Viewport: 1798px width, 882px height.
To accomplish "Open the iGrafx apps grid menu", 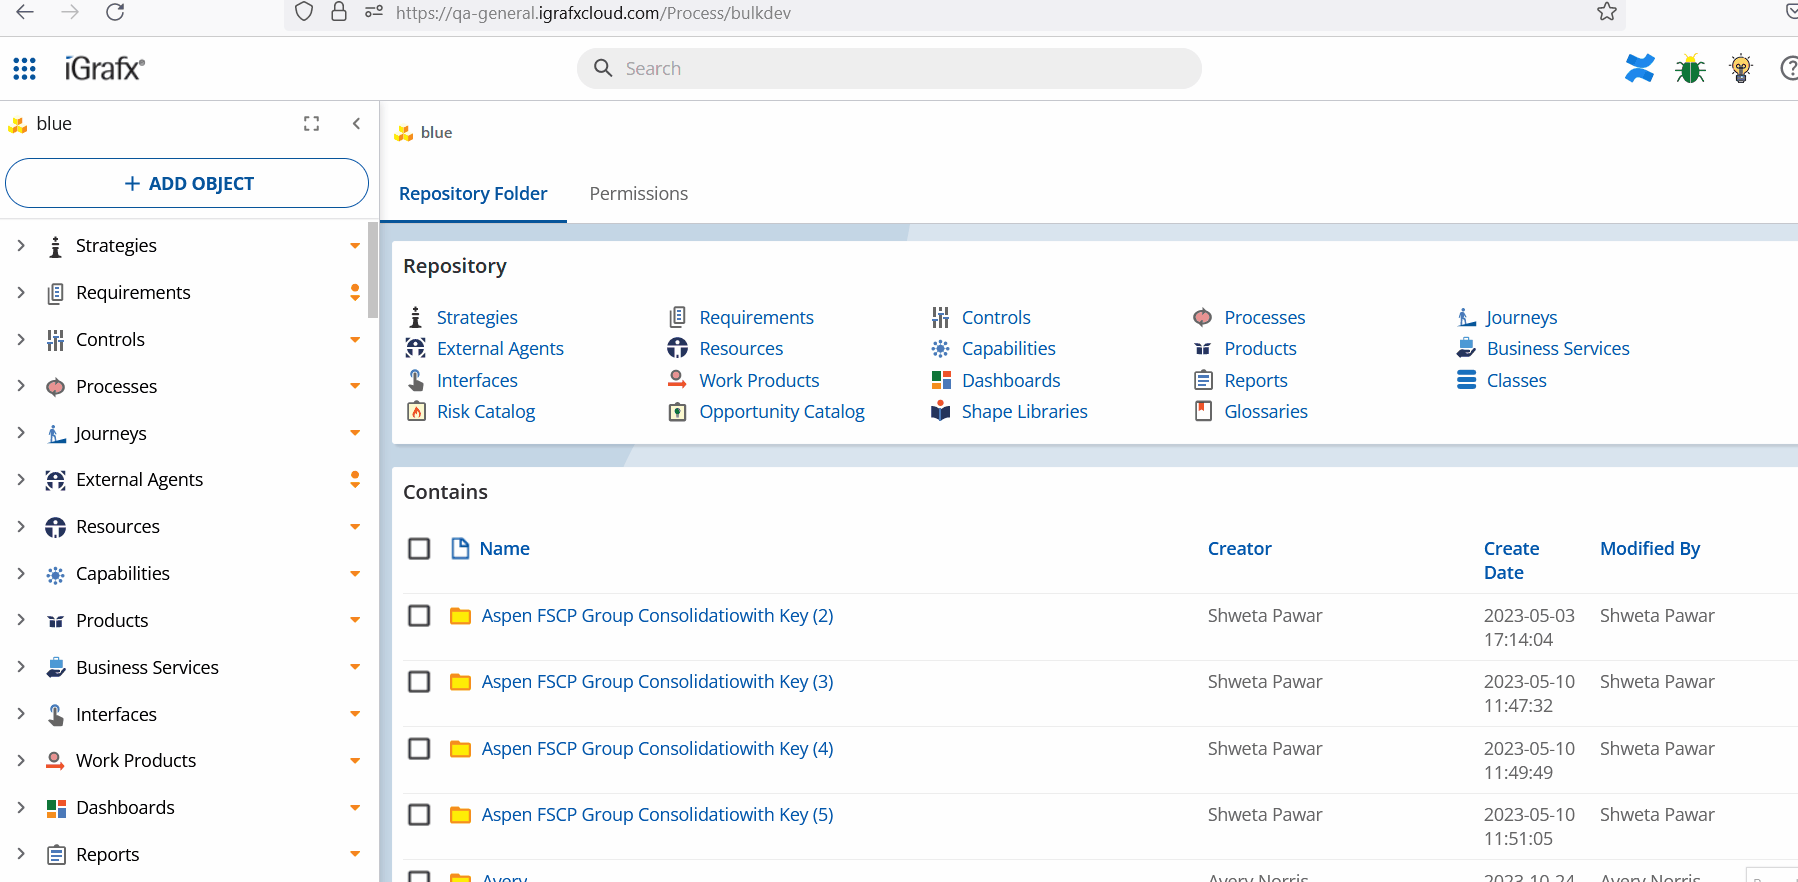I will [x=25, y=69].
